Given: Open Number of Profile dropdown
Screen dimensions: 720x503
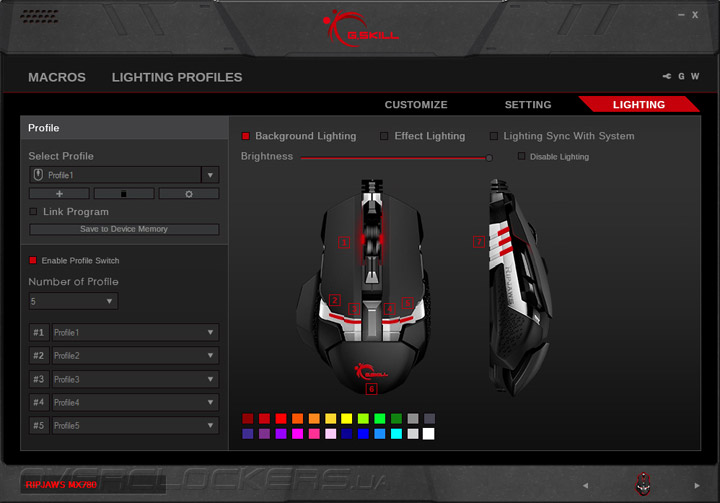Looking at the screenshot, I should [73, 301].
